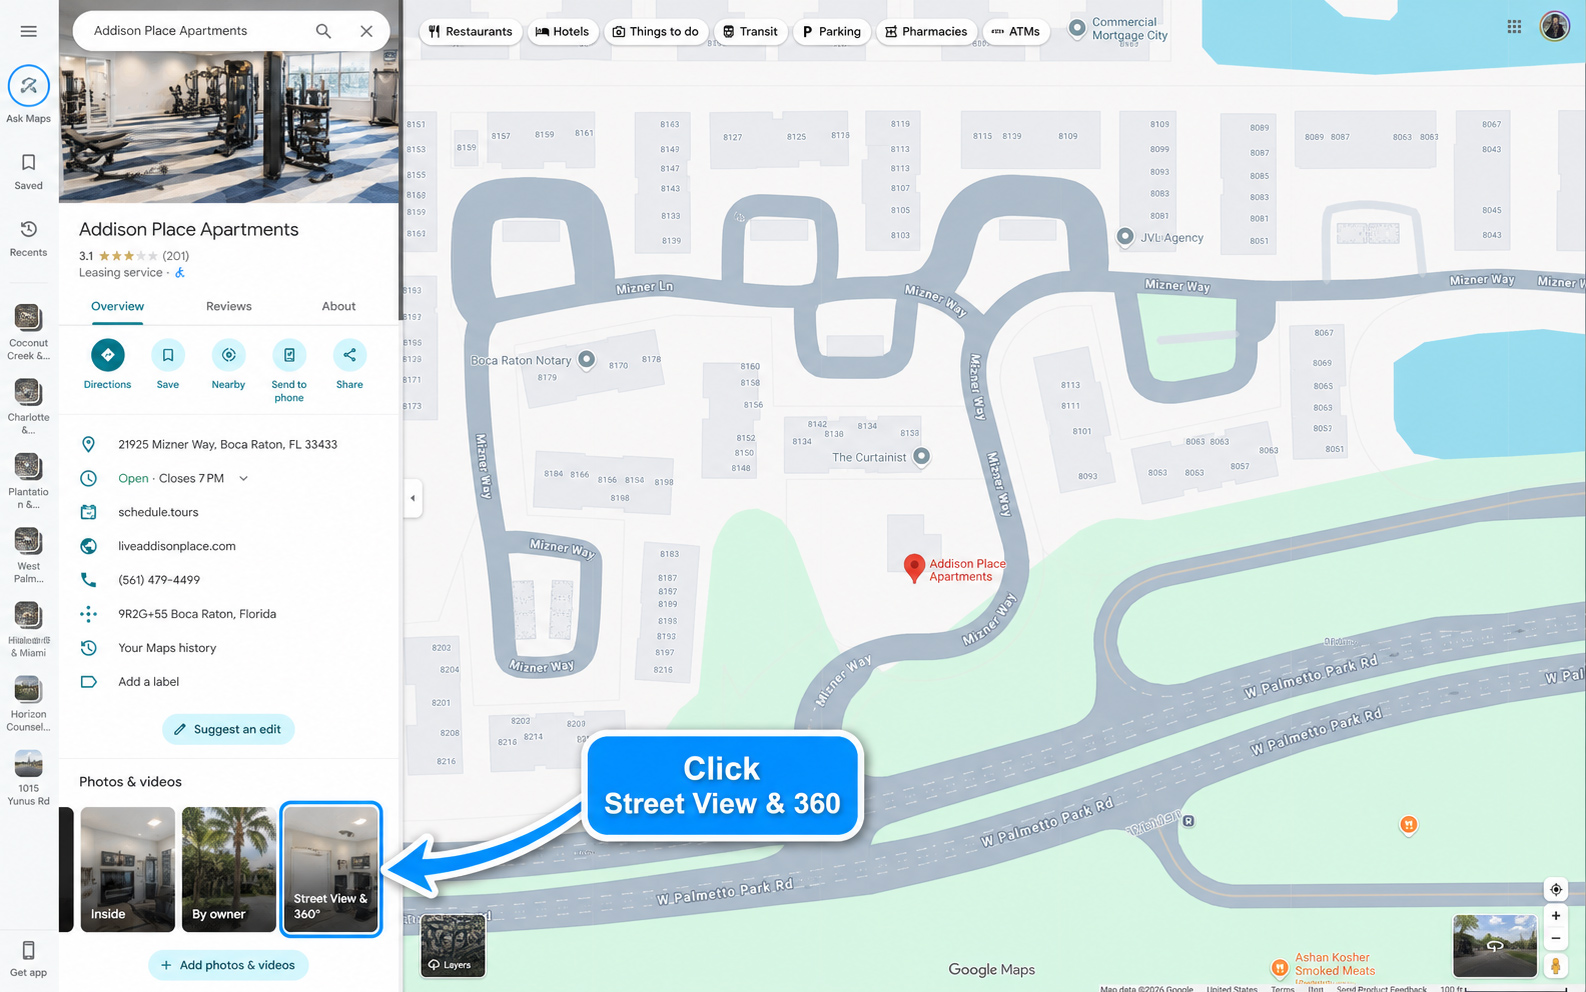
Task: Filter by Restaurants chip
Action: [470, 32]
